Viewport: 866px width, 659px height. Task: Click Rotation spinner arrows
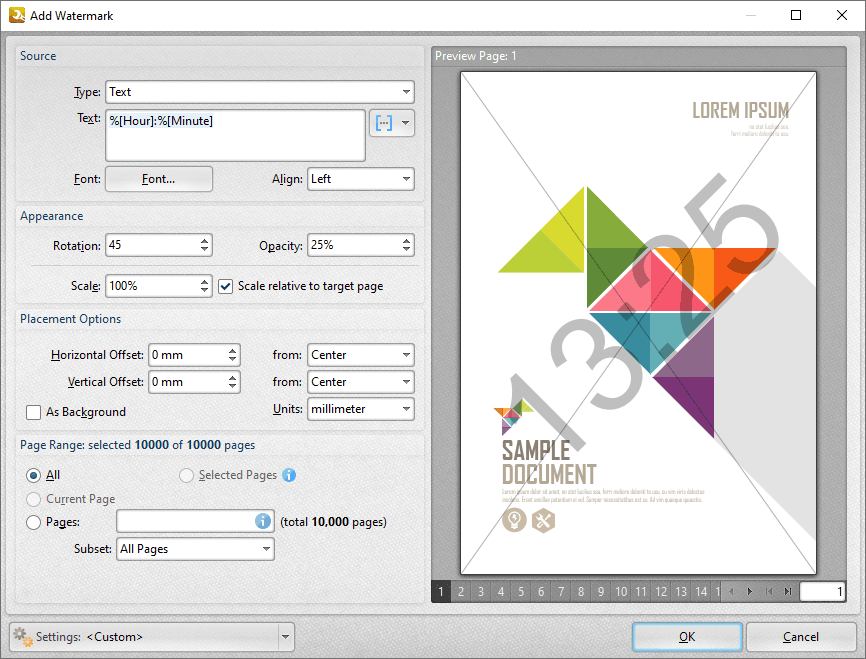[x=205, y=245]
